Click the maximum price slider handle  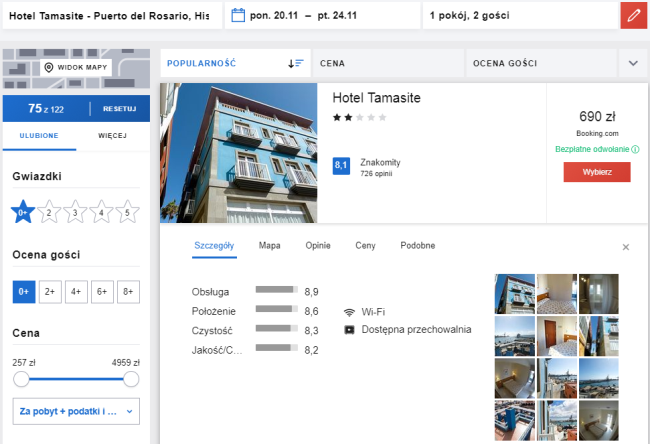click(x=131, y=379)
